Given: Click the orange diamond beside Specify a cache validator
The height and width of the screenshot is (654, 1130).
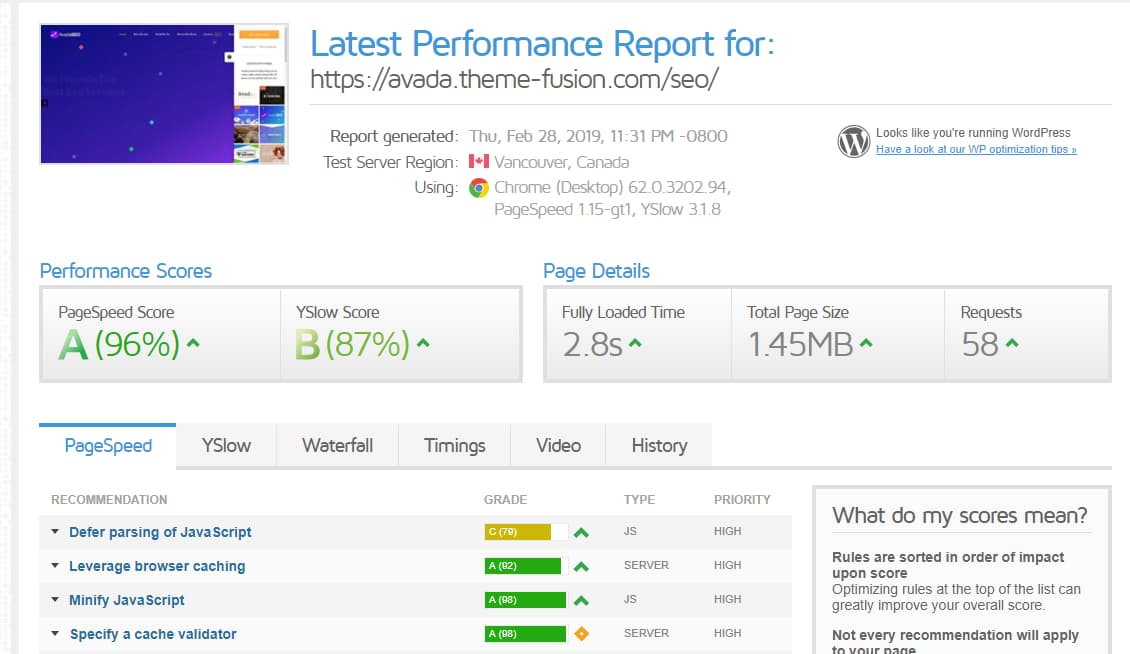Looking at the screenshot, I should (581, 633).
